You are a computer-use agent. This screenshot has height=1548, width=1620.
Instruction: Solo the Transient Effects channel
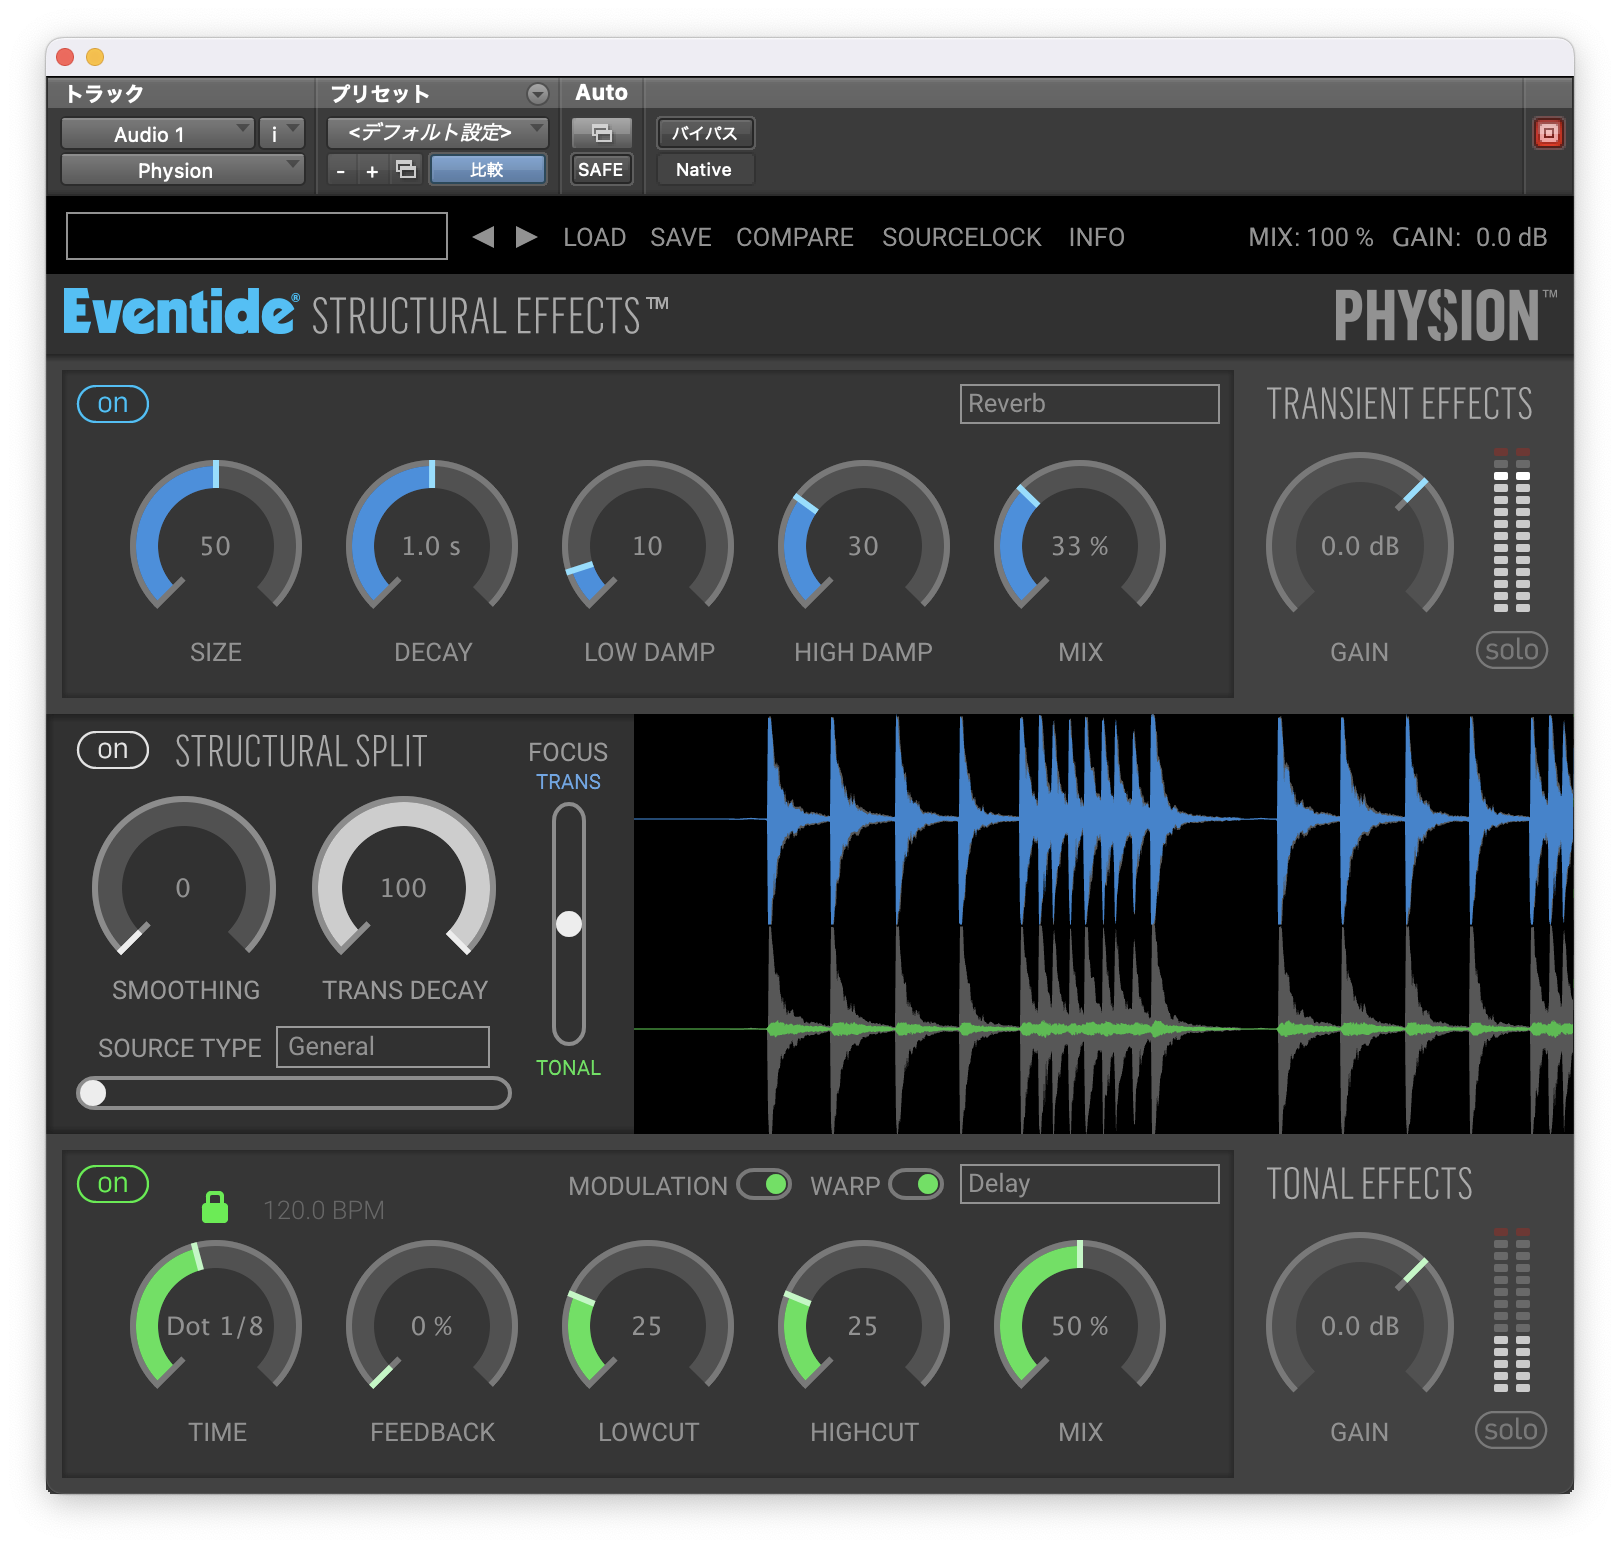pyautogui.click(x=1512, y=650)
